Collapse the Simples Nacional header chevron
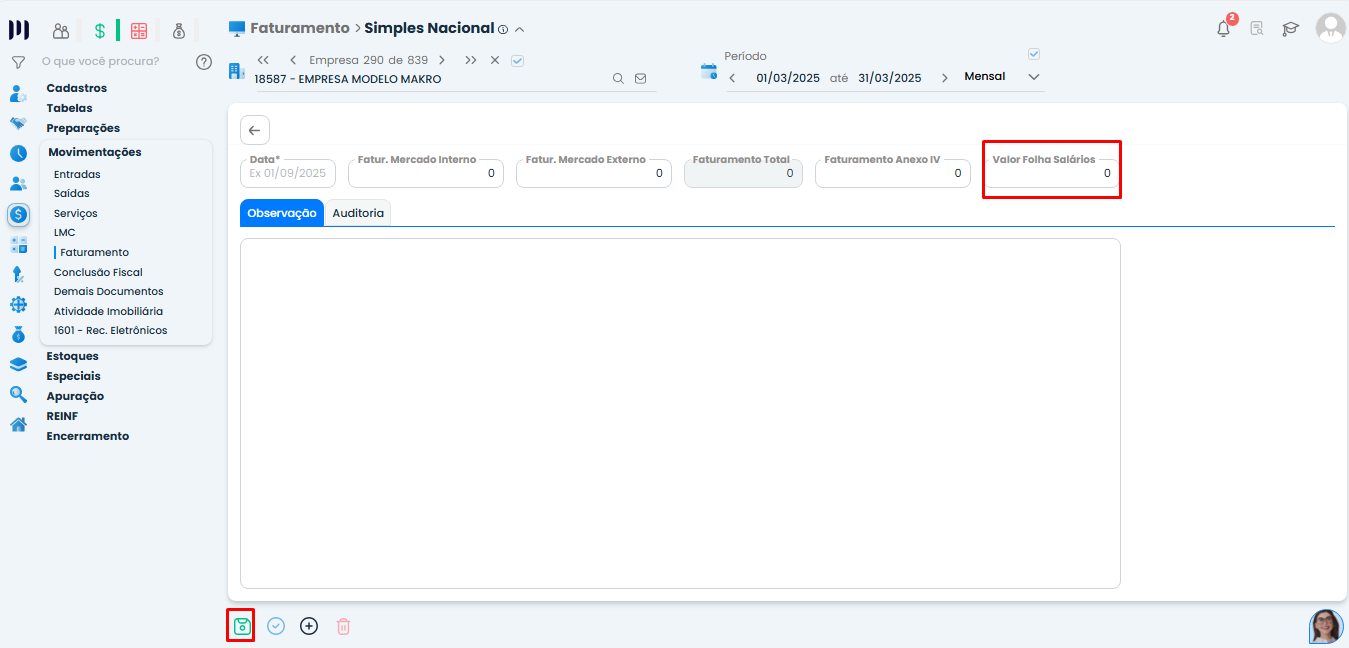Image resolution: width=1349 pixels, height=648 pixels. [x=519, y=29]
